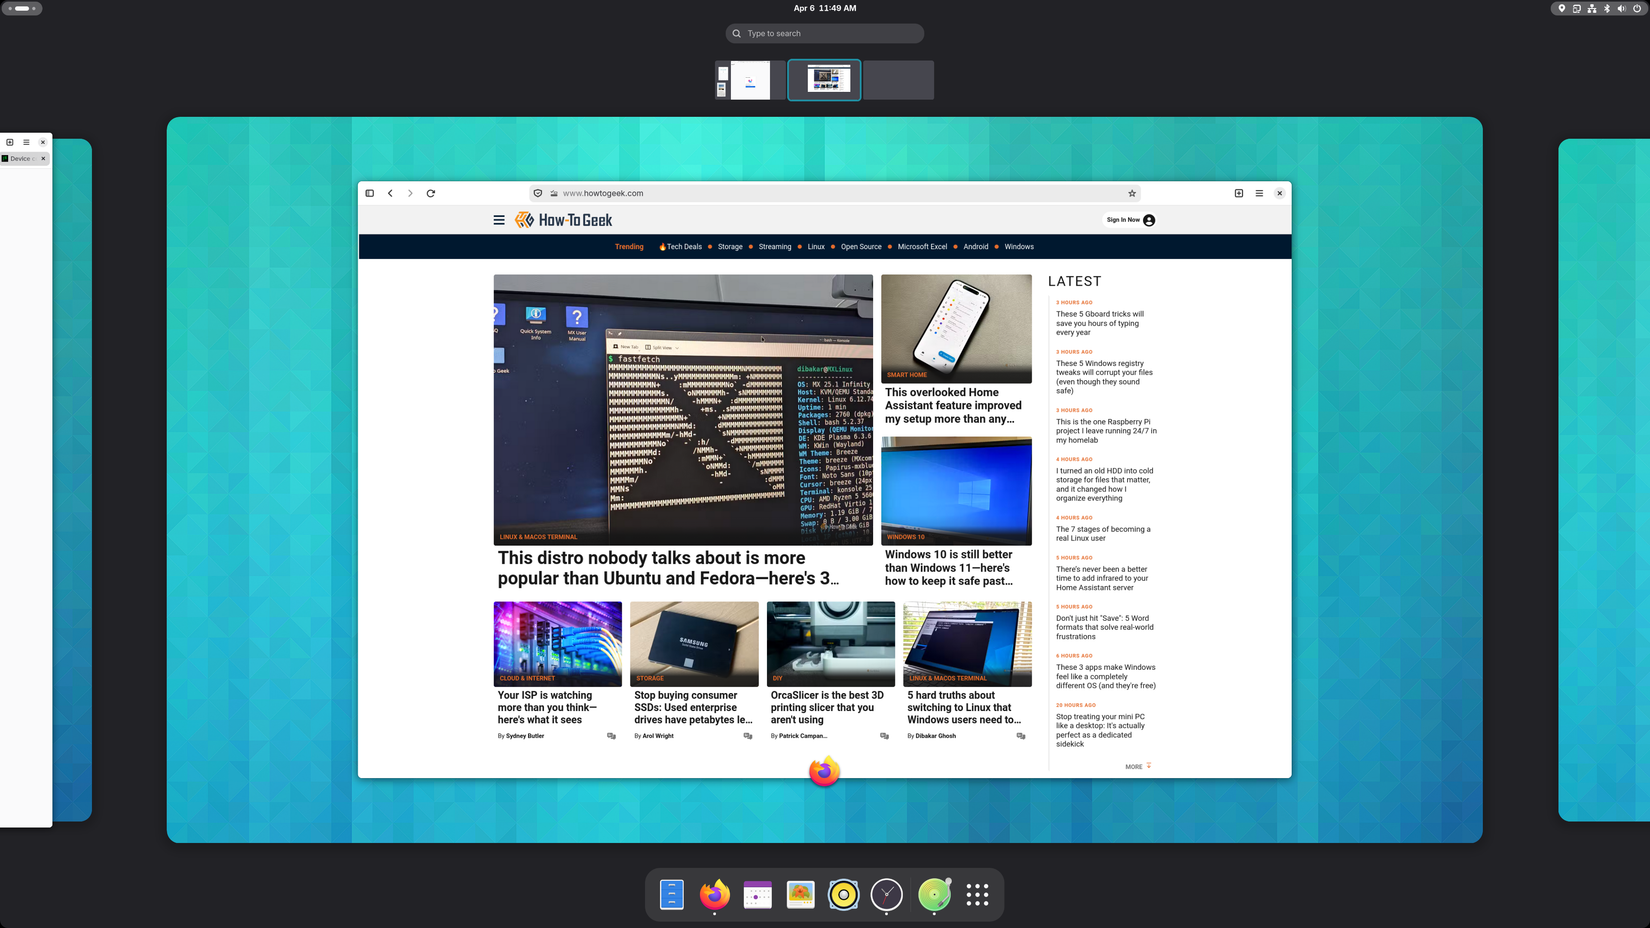Launch Firefox from the dock
Screen dimensions: 1650x928
714,894
